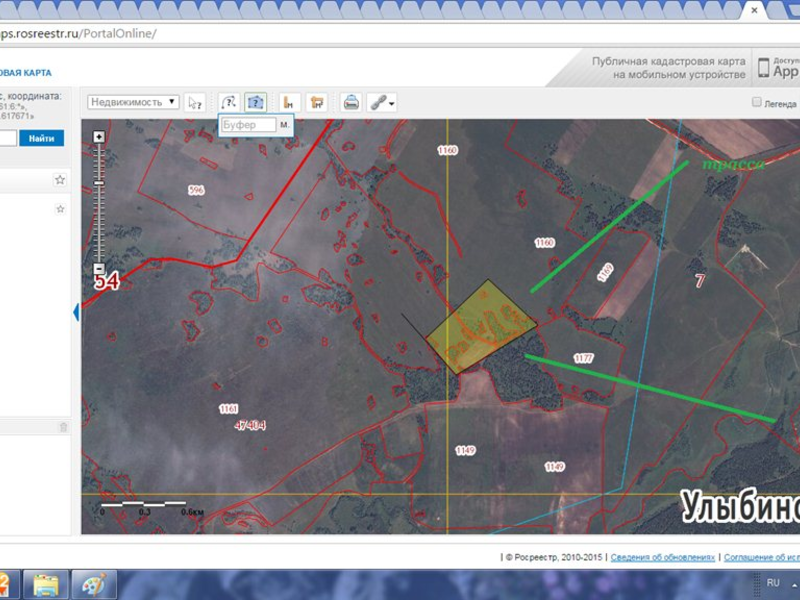Toggle the Легенда checkbox
This screenshot has width=800, height=600.
click(757, 102)
